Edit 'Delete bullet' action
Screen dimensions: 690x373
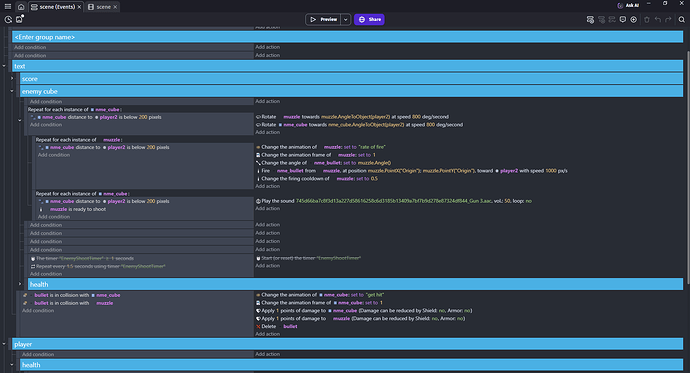(x=277, y=326)
